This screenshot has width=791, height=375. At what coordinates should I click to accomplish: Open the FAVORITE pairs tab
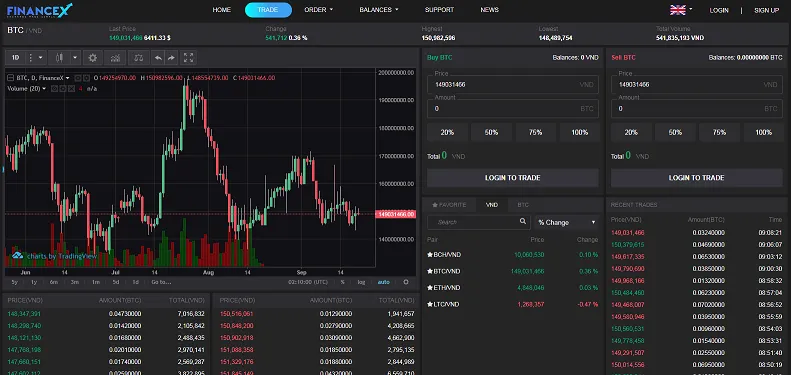[449, 205]
